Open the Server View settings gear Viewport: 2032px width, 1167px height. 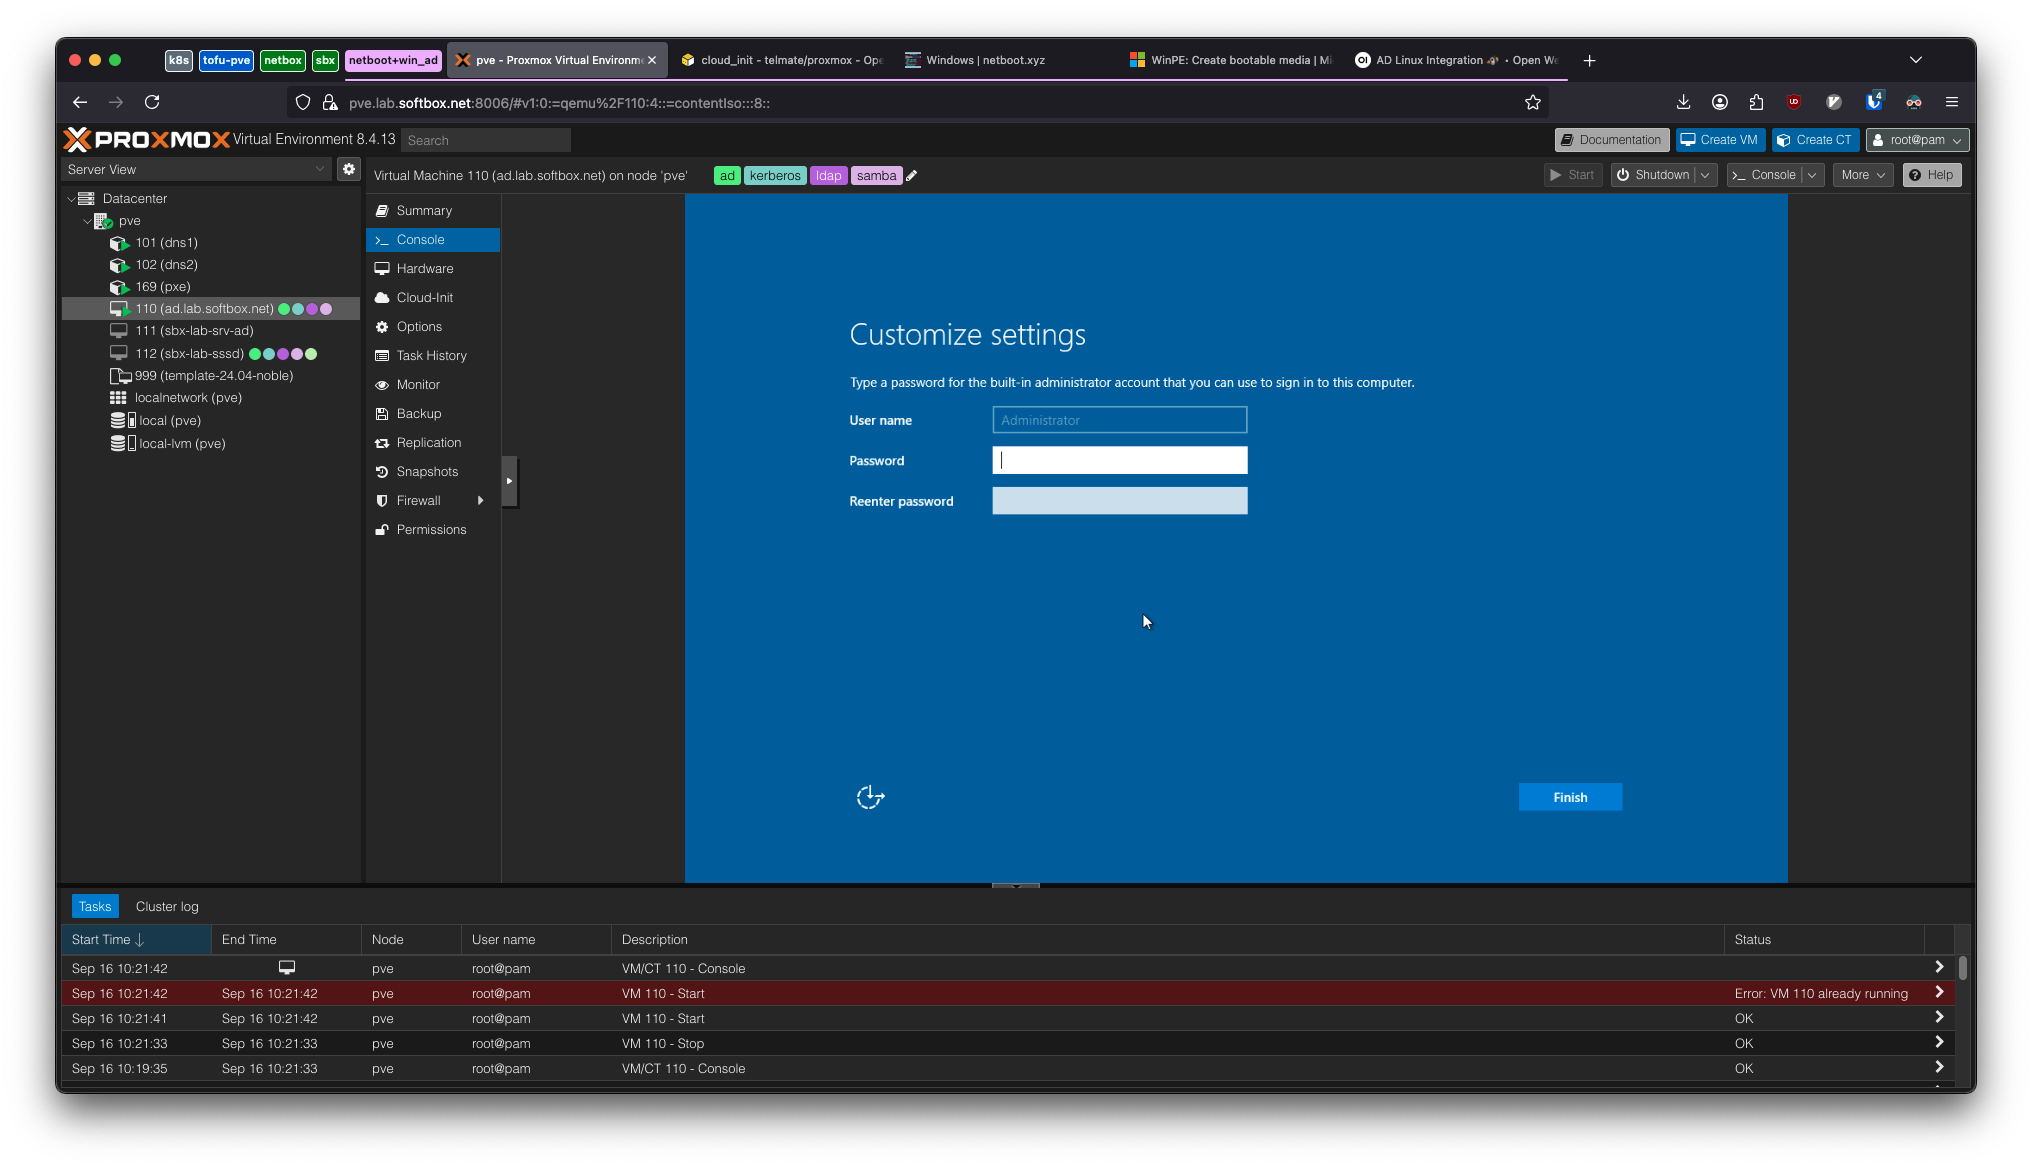[x=348, y=169]
